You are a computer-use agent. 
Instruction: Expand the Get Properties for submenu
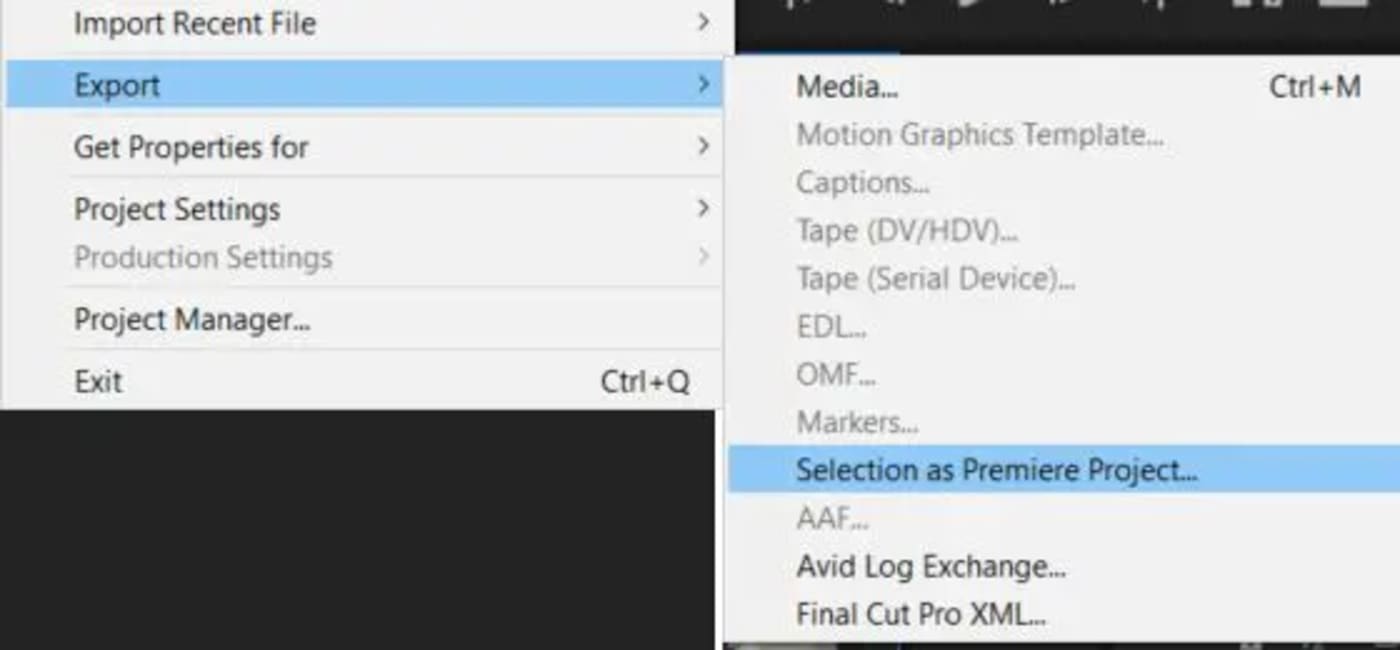[189, 147]
